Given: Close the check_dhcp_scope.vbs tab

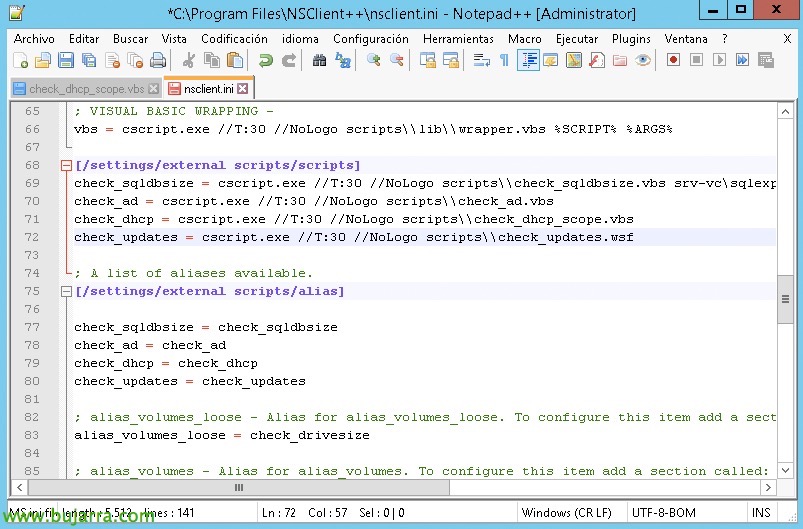Looking at the screenshot, I should coord(153,89).
